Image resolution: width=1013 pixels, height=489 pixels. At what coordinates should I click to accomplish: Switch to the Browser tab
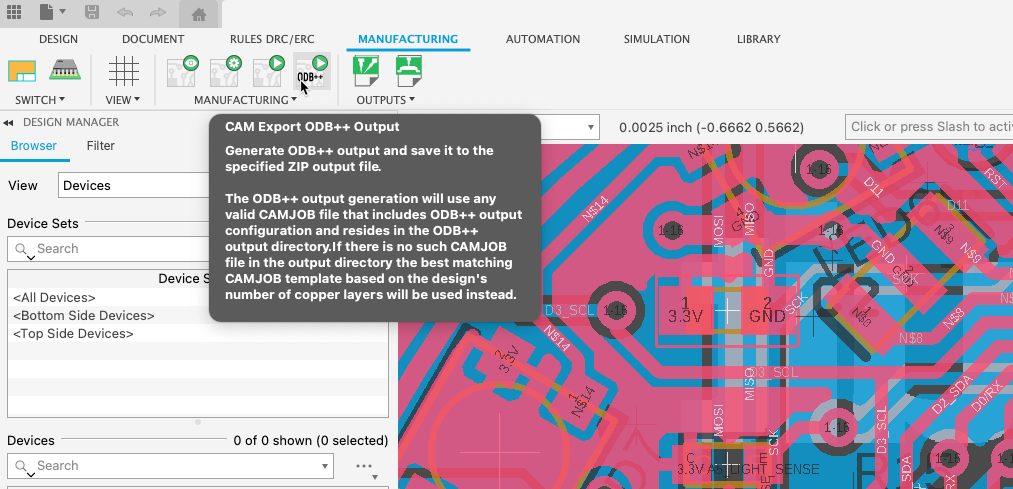(34, 146)
